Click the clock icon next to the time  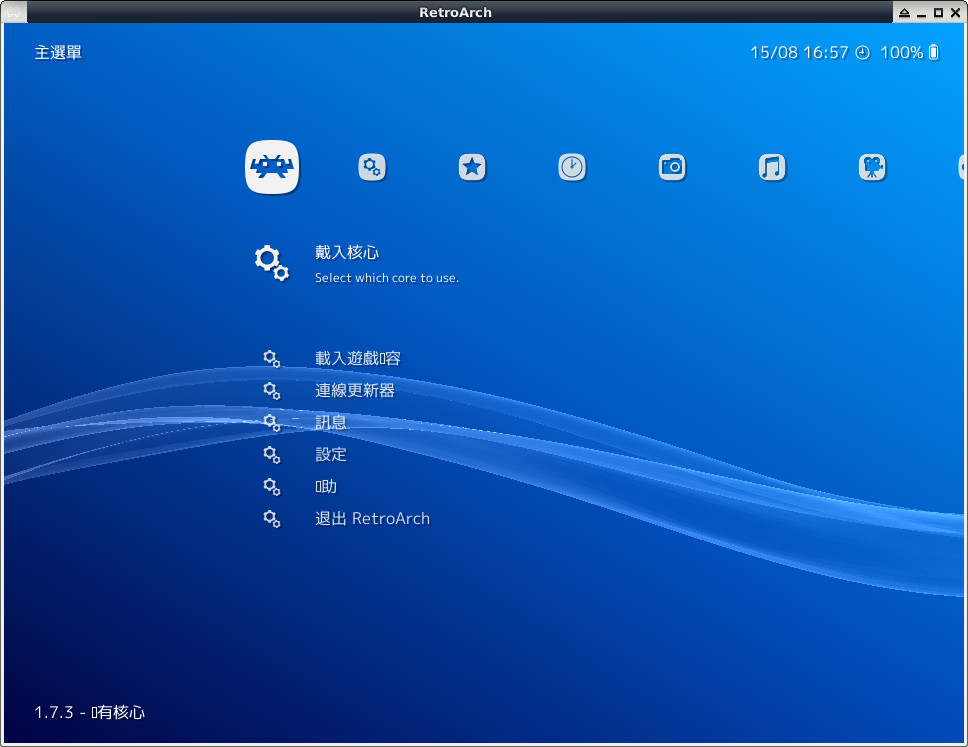click(x=863, y=53)
